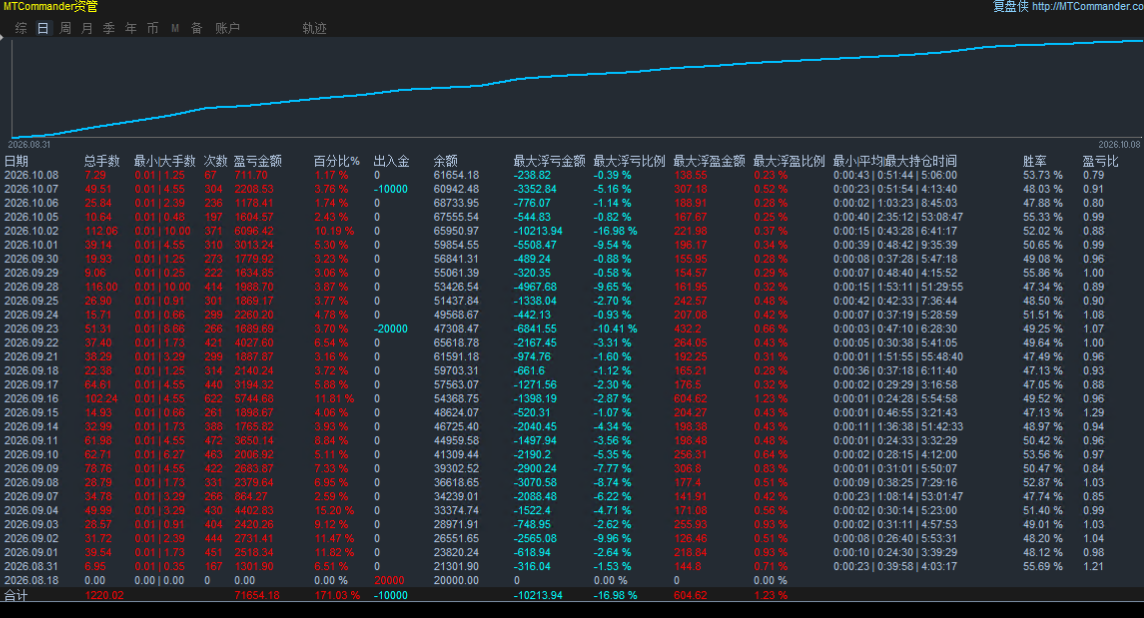Image resolution: width=1144 pixels, height=618 pixels.
Task: Open the 备 tab
Action: point(196,28)
